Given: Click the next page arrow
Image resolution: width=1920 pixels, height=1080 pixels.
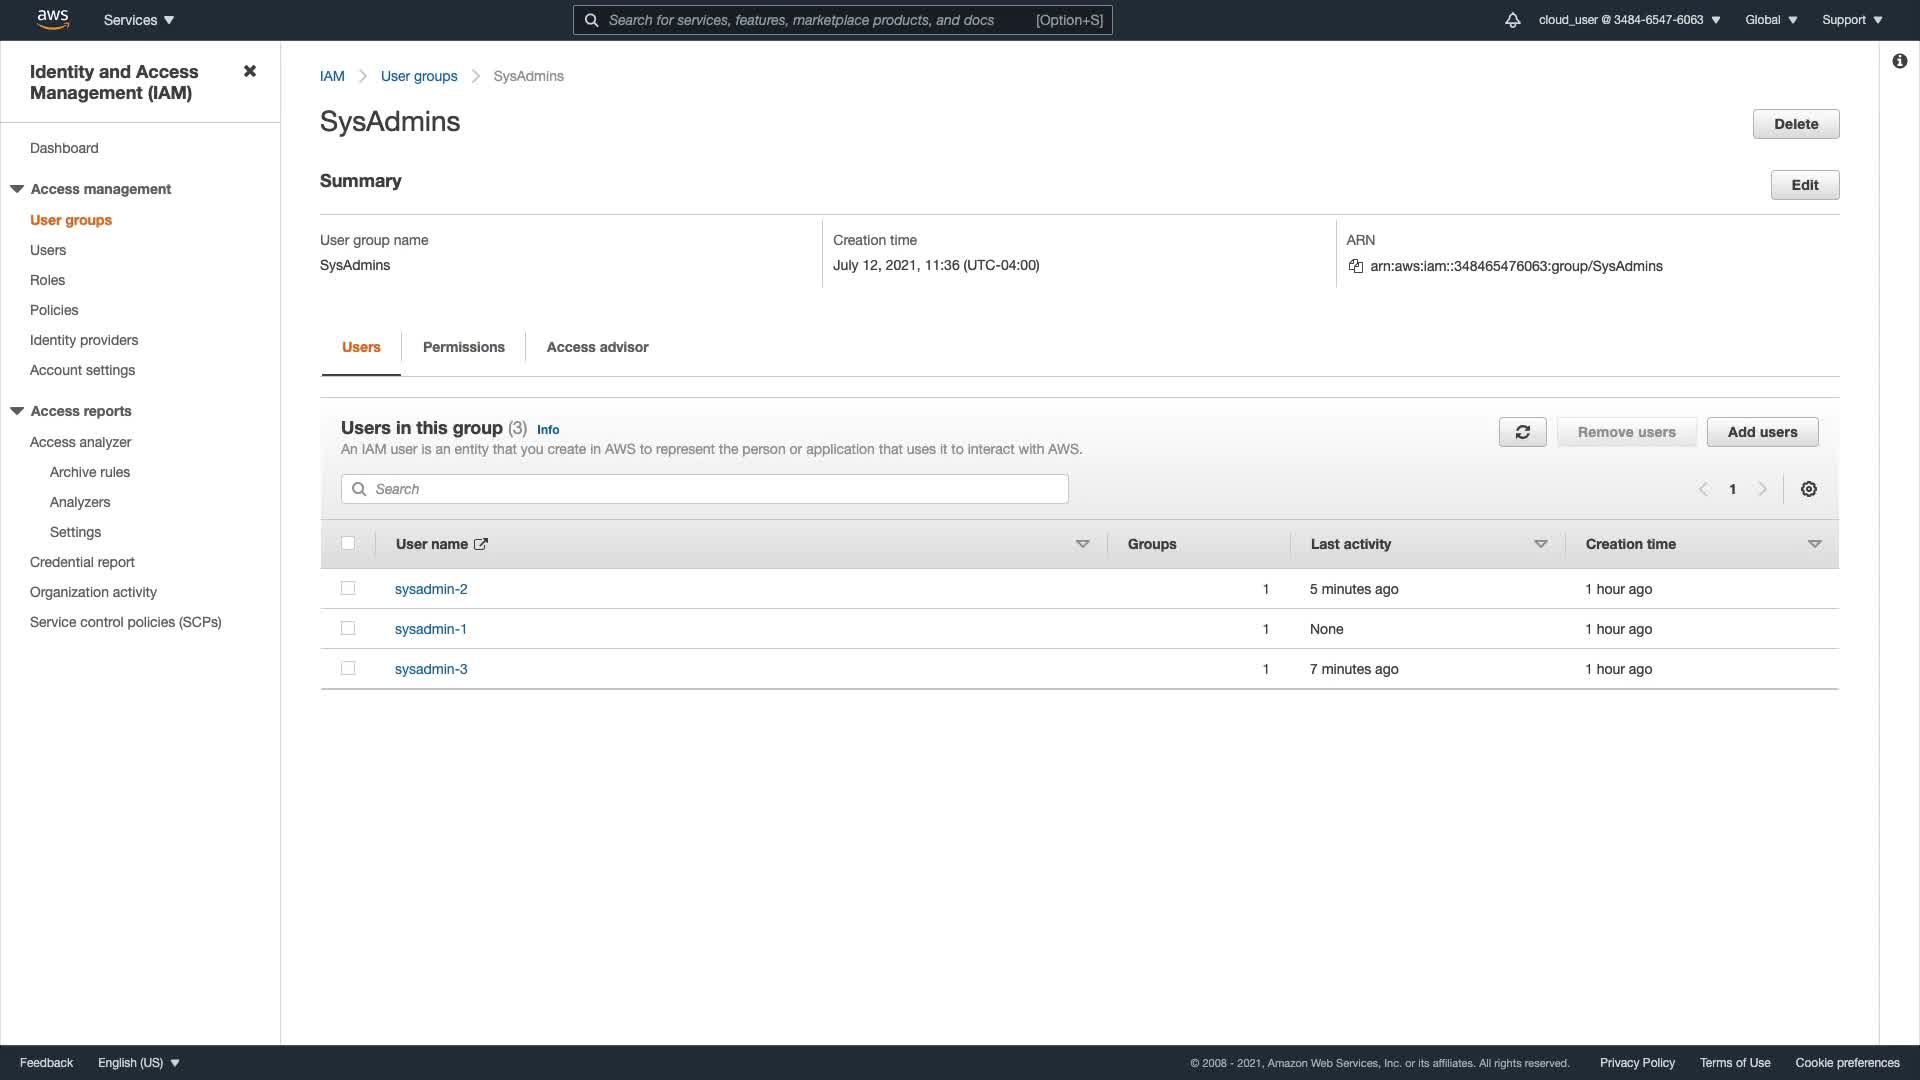Looking at the screenshot, I should pyautogui.click(x=1762, y=489).
